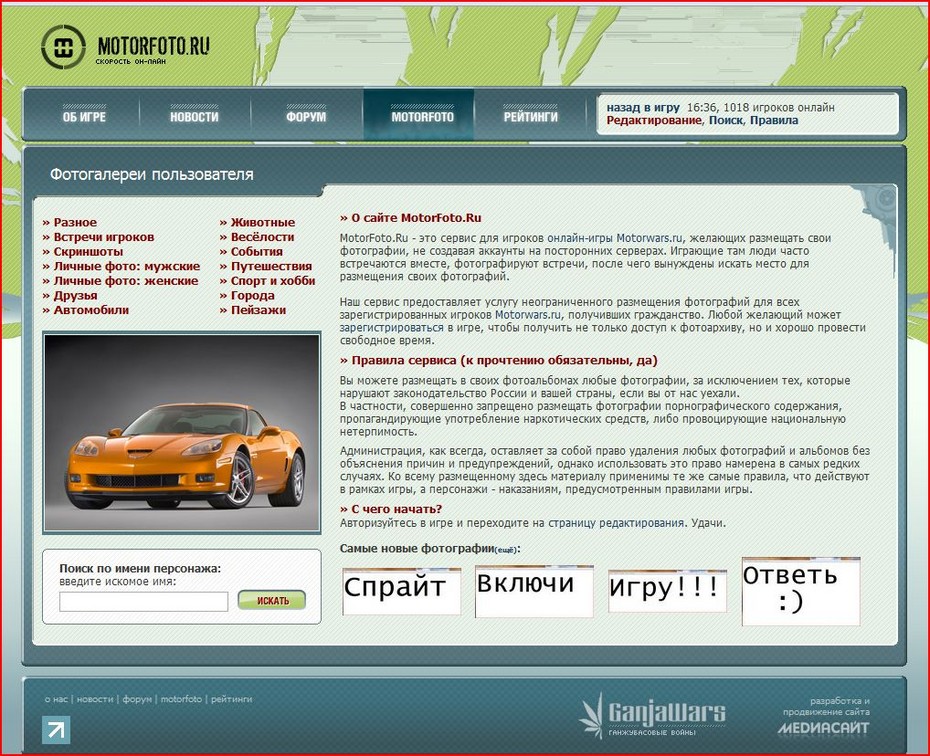Screen dimensions: 930x756
Task: Open the НОВОСТИ menu tab
Action: coord(195,117)
